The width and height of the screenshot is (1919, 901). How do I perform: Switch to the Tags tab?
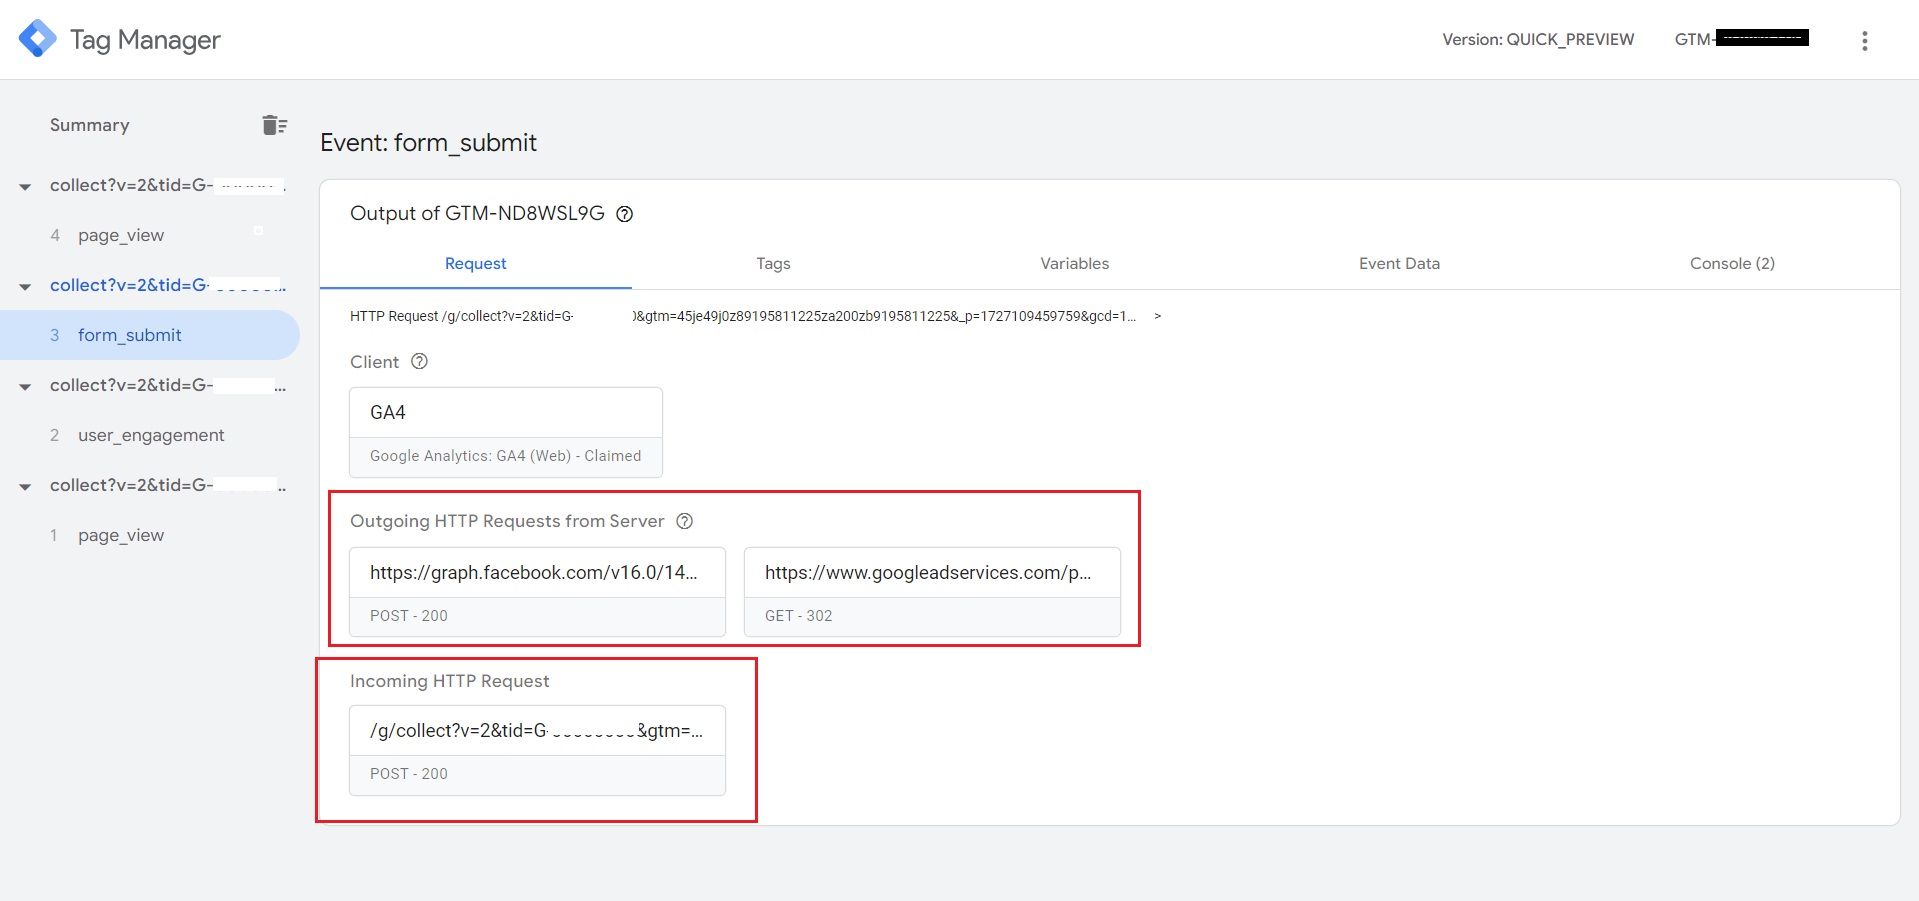coord(773,264)
